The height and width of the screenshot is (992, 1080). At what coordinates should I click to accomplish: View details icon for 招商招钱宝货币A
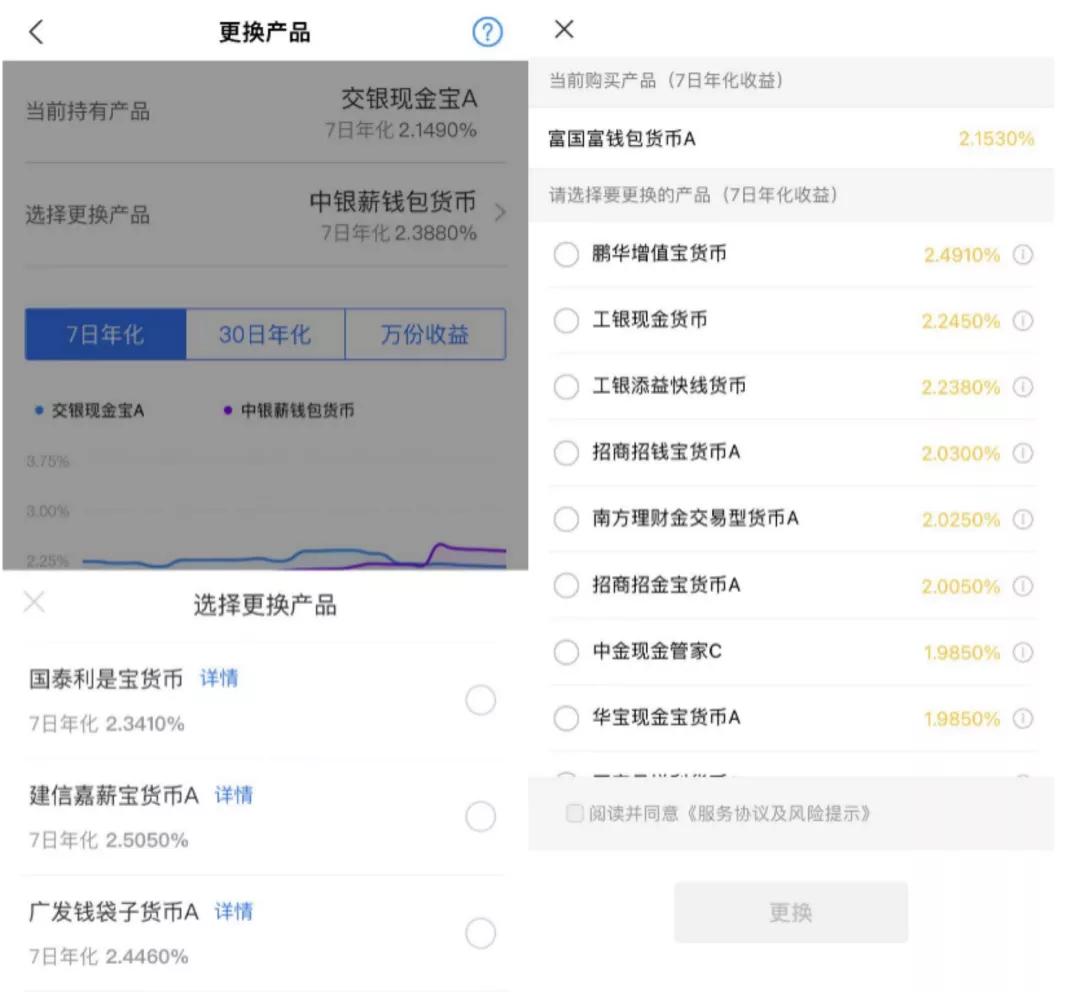coord(1021,453)
